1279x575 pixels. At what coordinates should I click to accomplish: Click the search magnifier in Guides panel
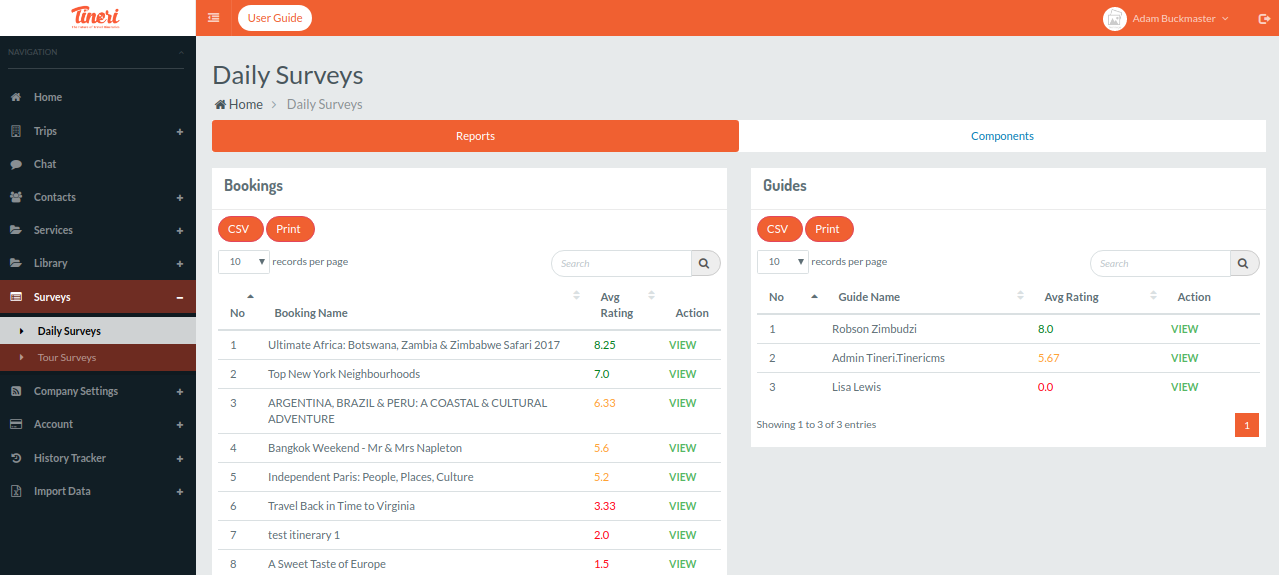tap(1244, 264)
